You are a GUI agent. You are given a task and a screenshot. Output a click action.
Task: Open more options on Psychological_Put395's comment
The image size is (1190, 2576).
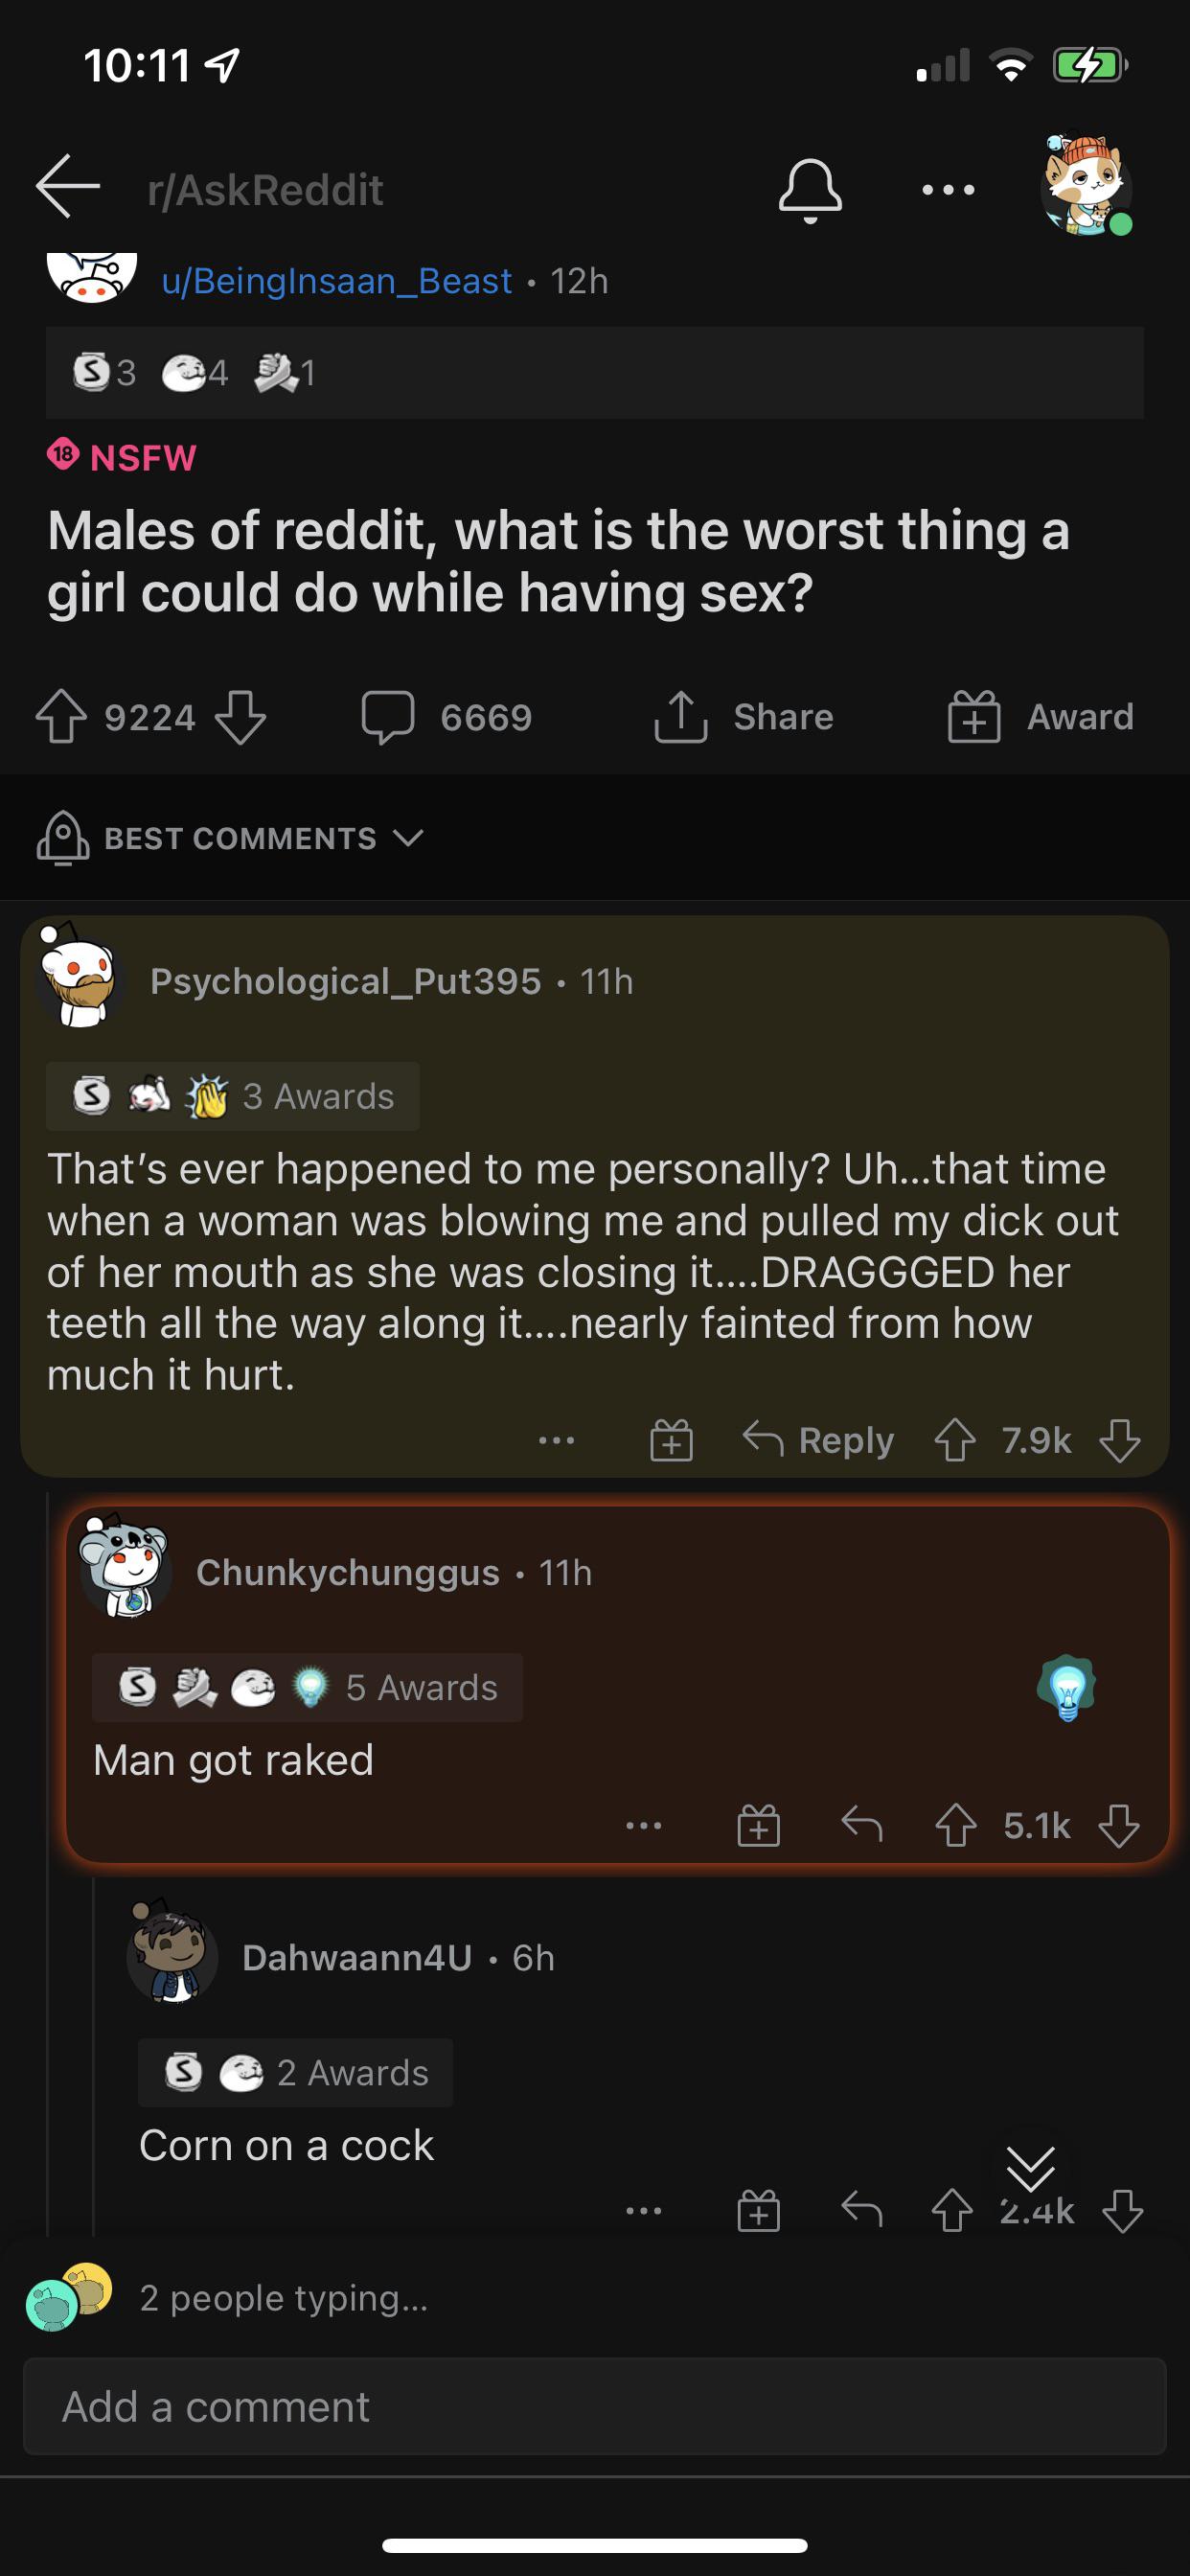pyautogui.click(x=556, y=1441)
